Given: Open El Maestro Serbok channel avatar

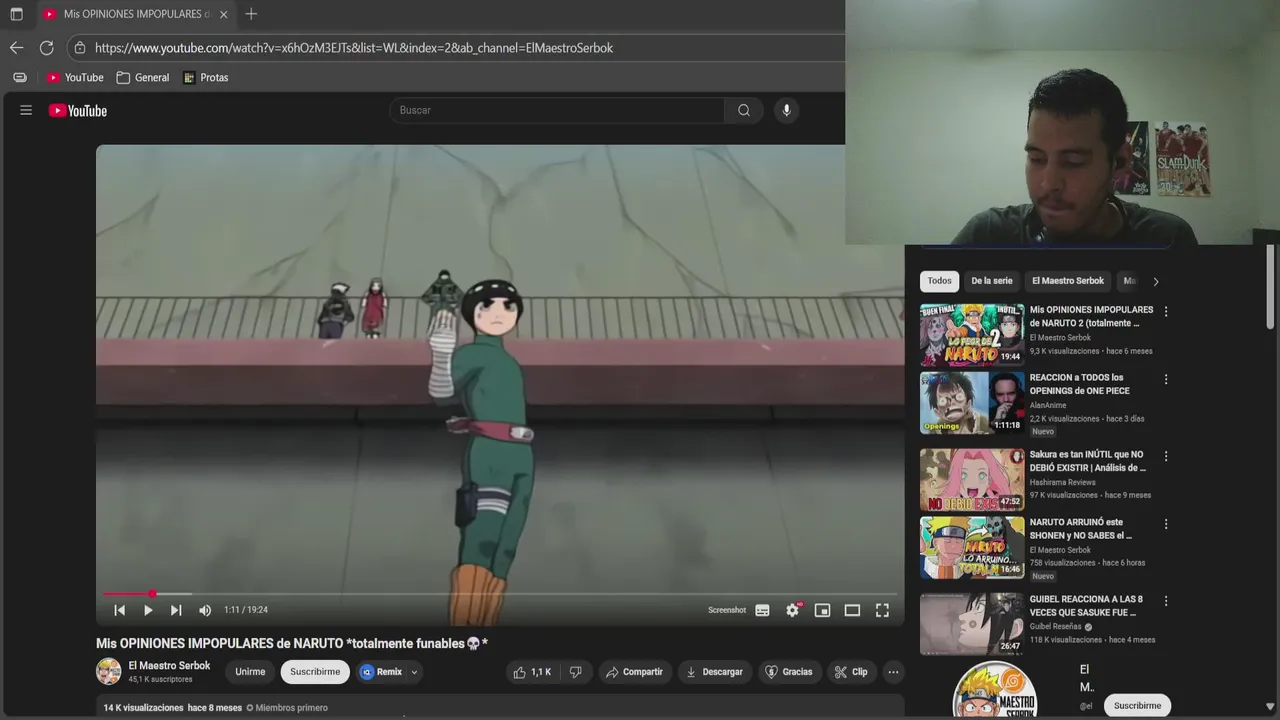Looking at the screenshot, I should [x=108, y=672].
